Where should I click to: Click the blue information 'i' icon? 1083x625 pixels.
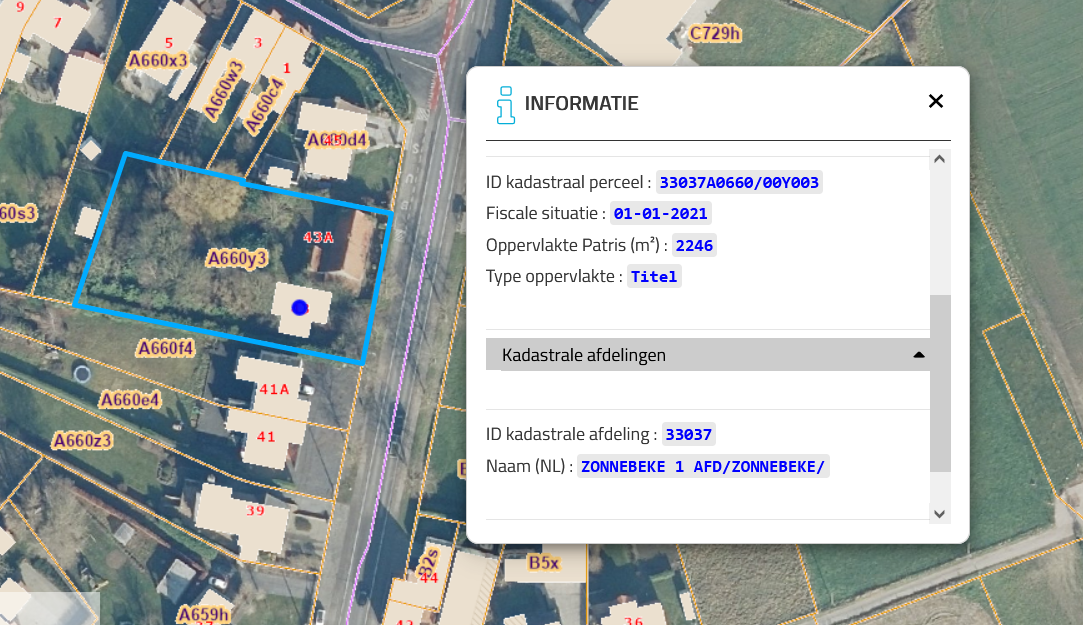(x=506, y=104)
